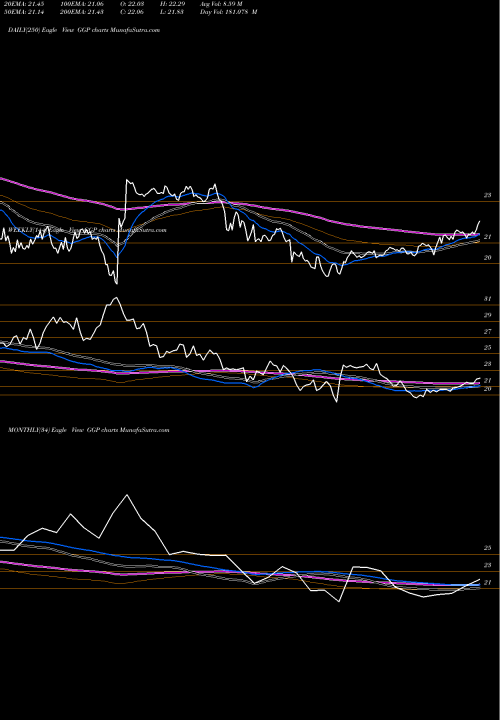
Task: Select the high price 'H:' reading
Action: [x=173, y=4]
